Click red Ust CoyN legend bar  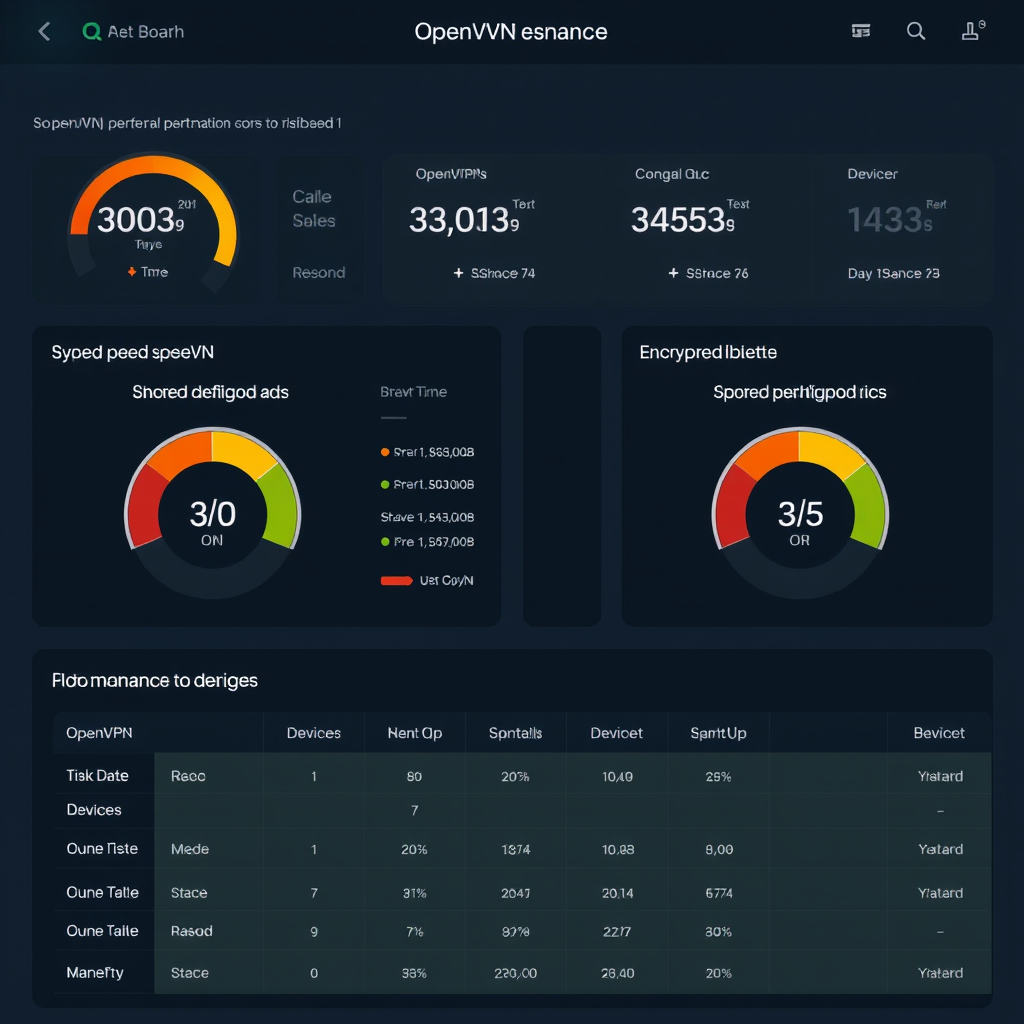(396, 581)
